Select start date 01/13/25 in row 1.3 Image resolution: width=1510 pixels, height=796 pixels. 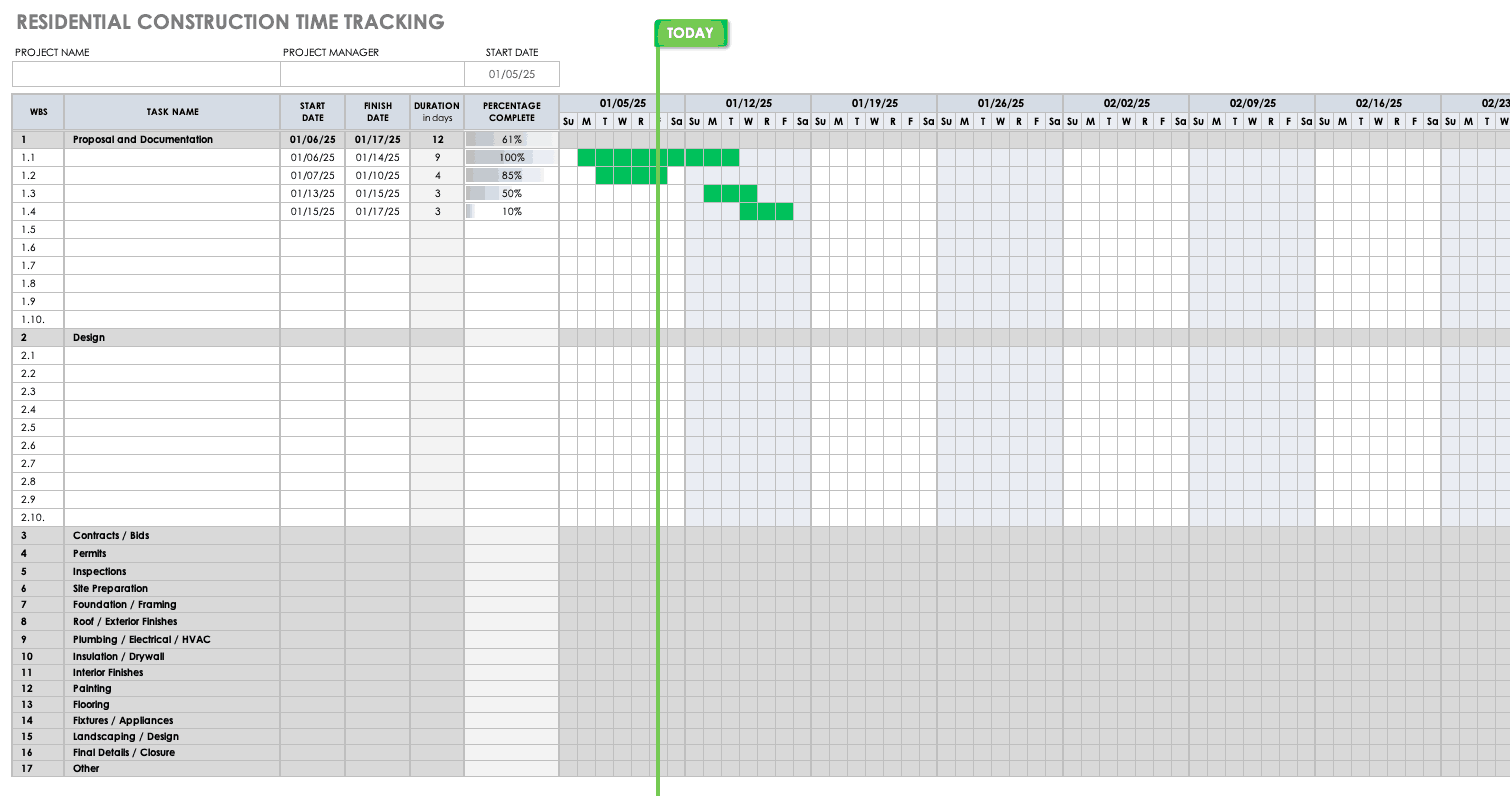[x=313, y=194]
